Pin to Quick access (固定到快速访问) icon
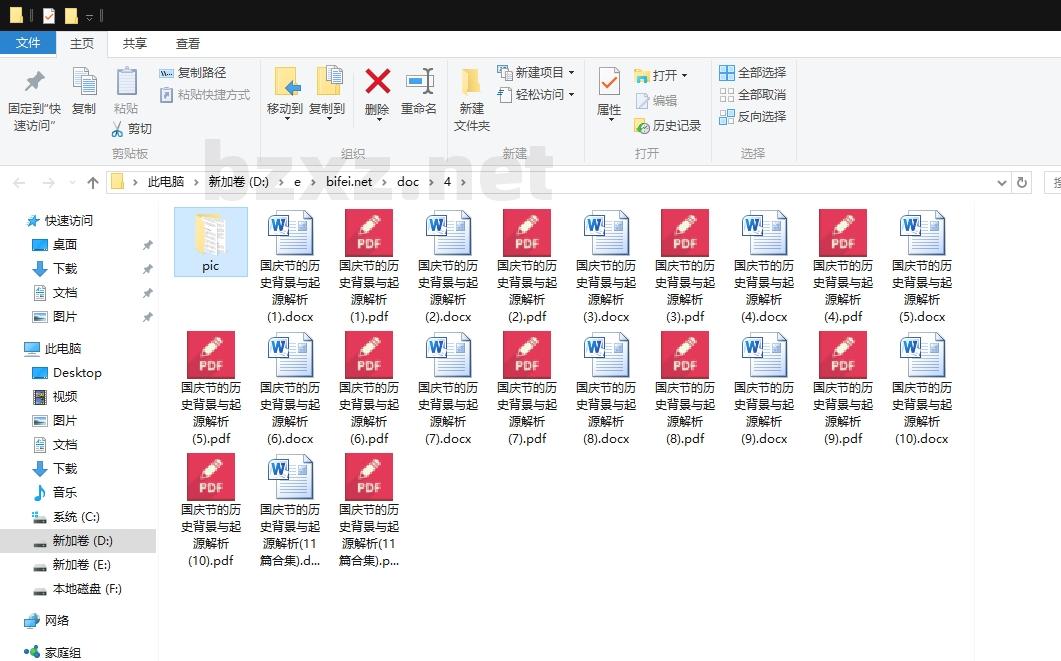This screenshot has width=1061, height=661. 35,83
